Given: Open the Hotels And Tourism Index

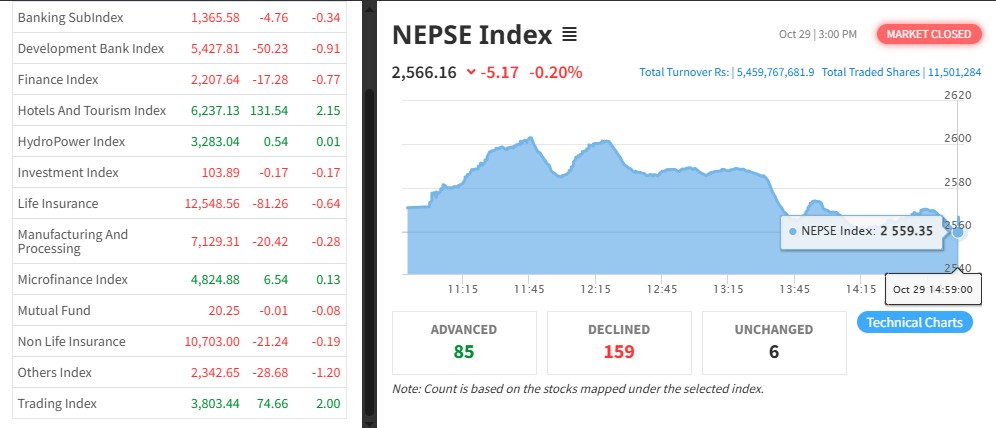Looking at the screenshot, I should pyautogui.click(x=92, y=110).
